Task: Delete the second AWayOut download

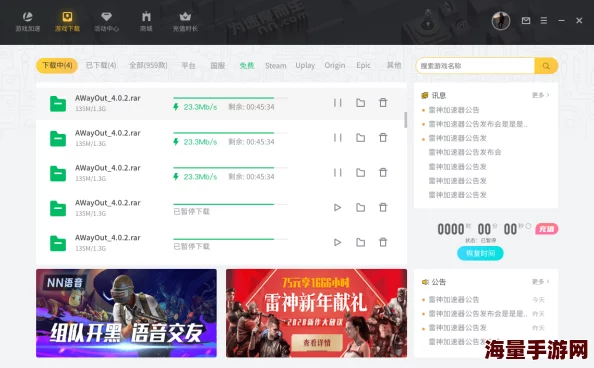Action: coord(383,138)
